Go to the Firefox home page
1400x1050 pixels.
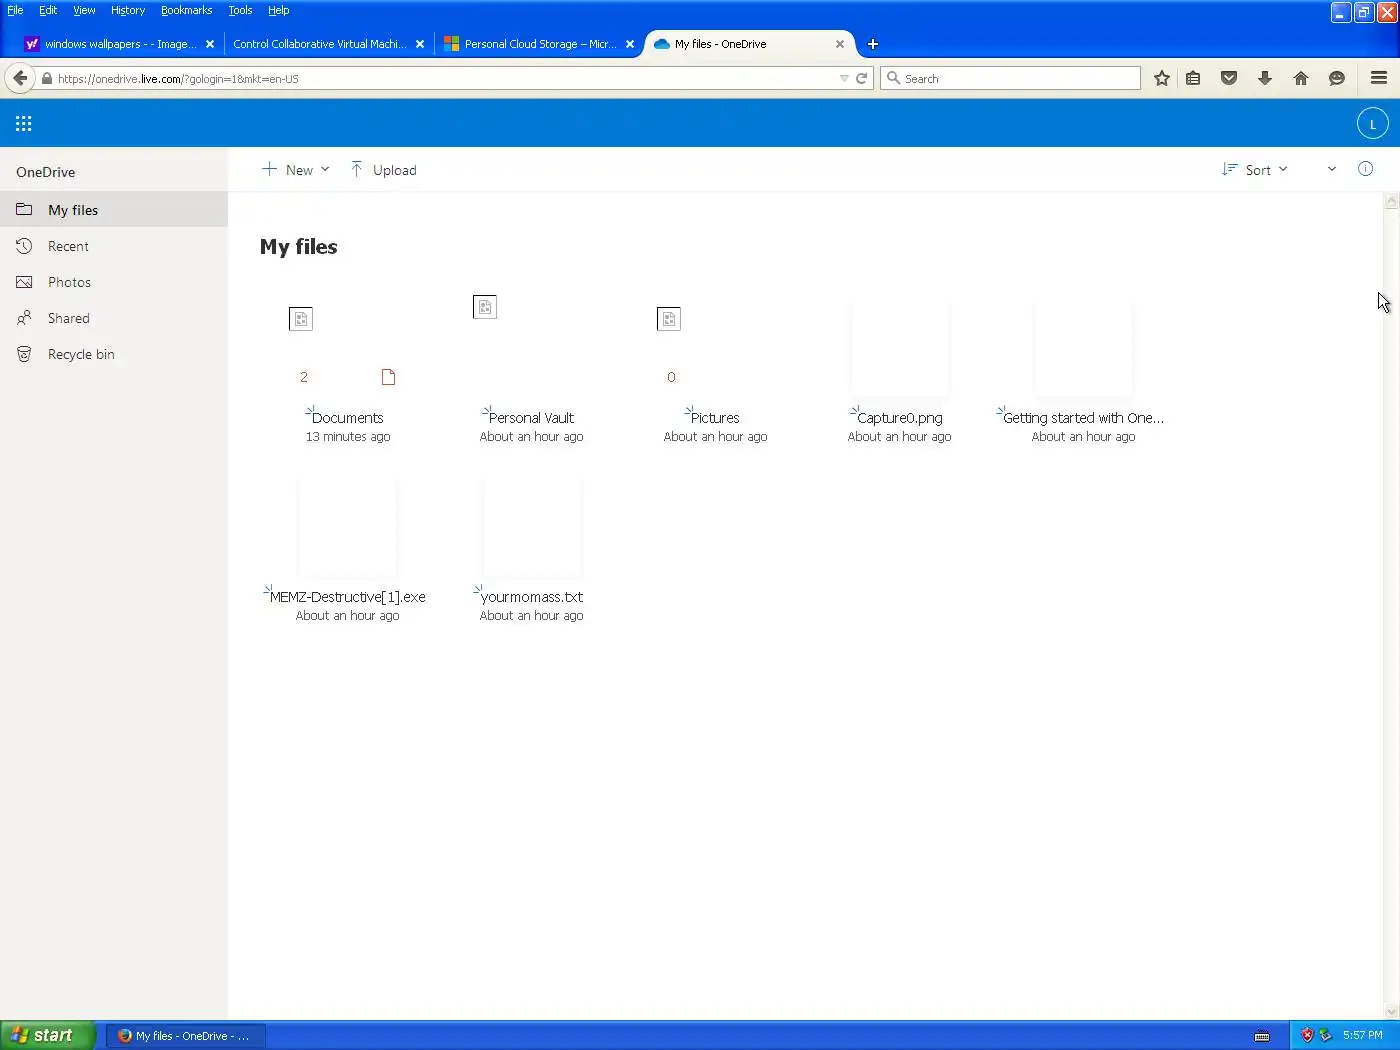coord(1301,78)
